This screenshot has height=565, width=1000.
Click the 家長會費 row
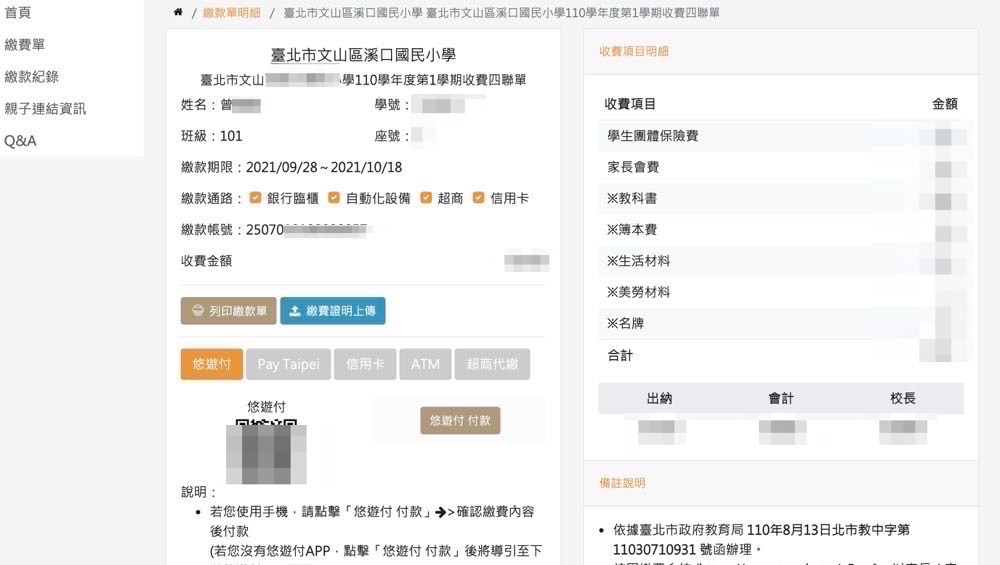(781, 167)
